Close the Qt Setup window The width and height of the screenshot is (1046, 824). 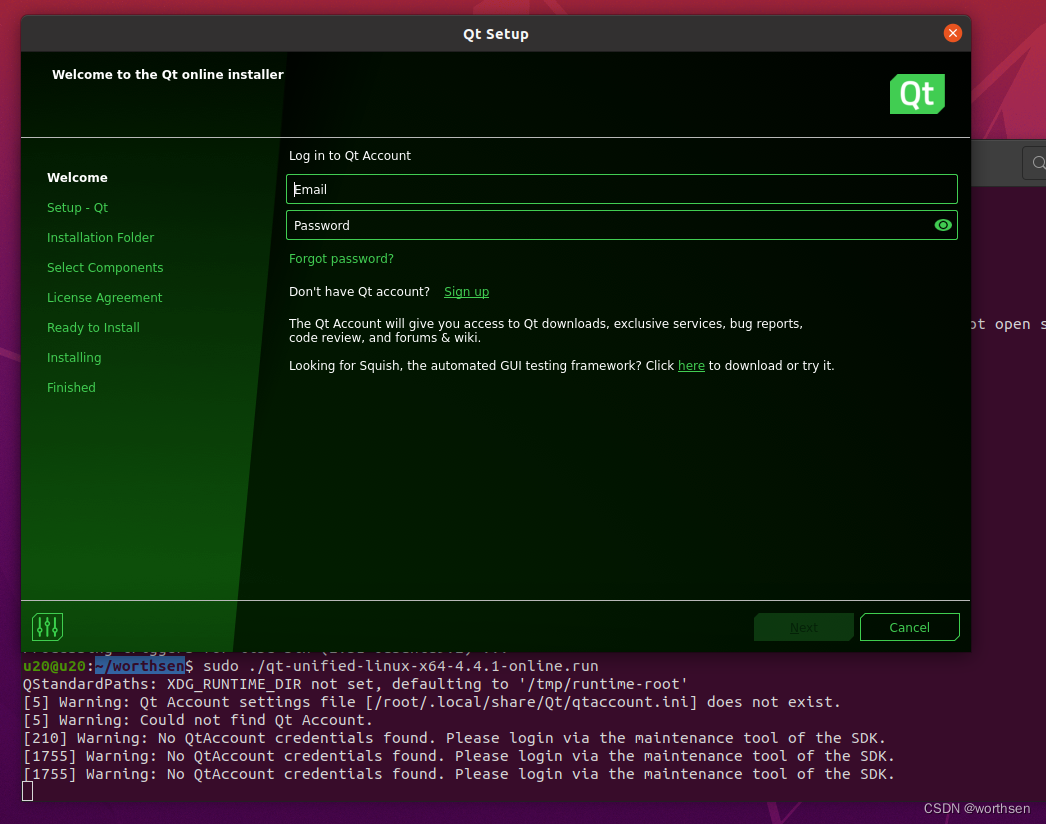(953, 33)
